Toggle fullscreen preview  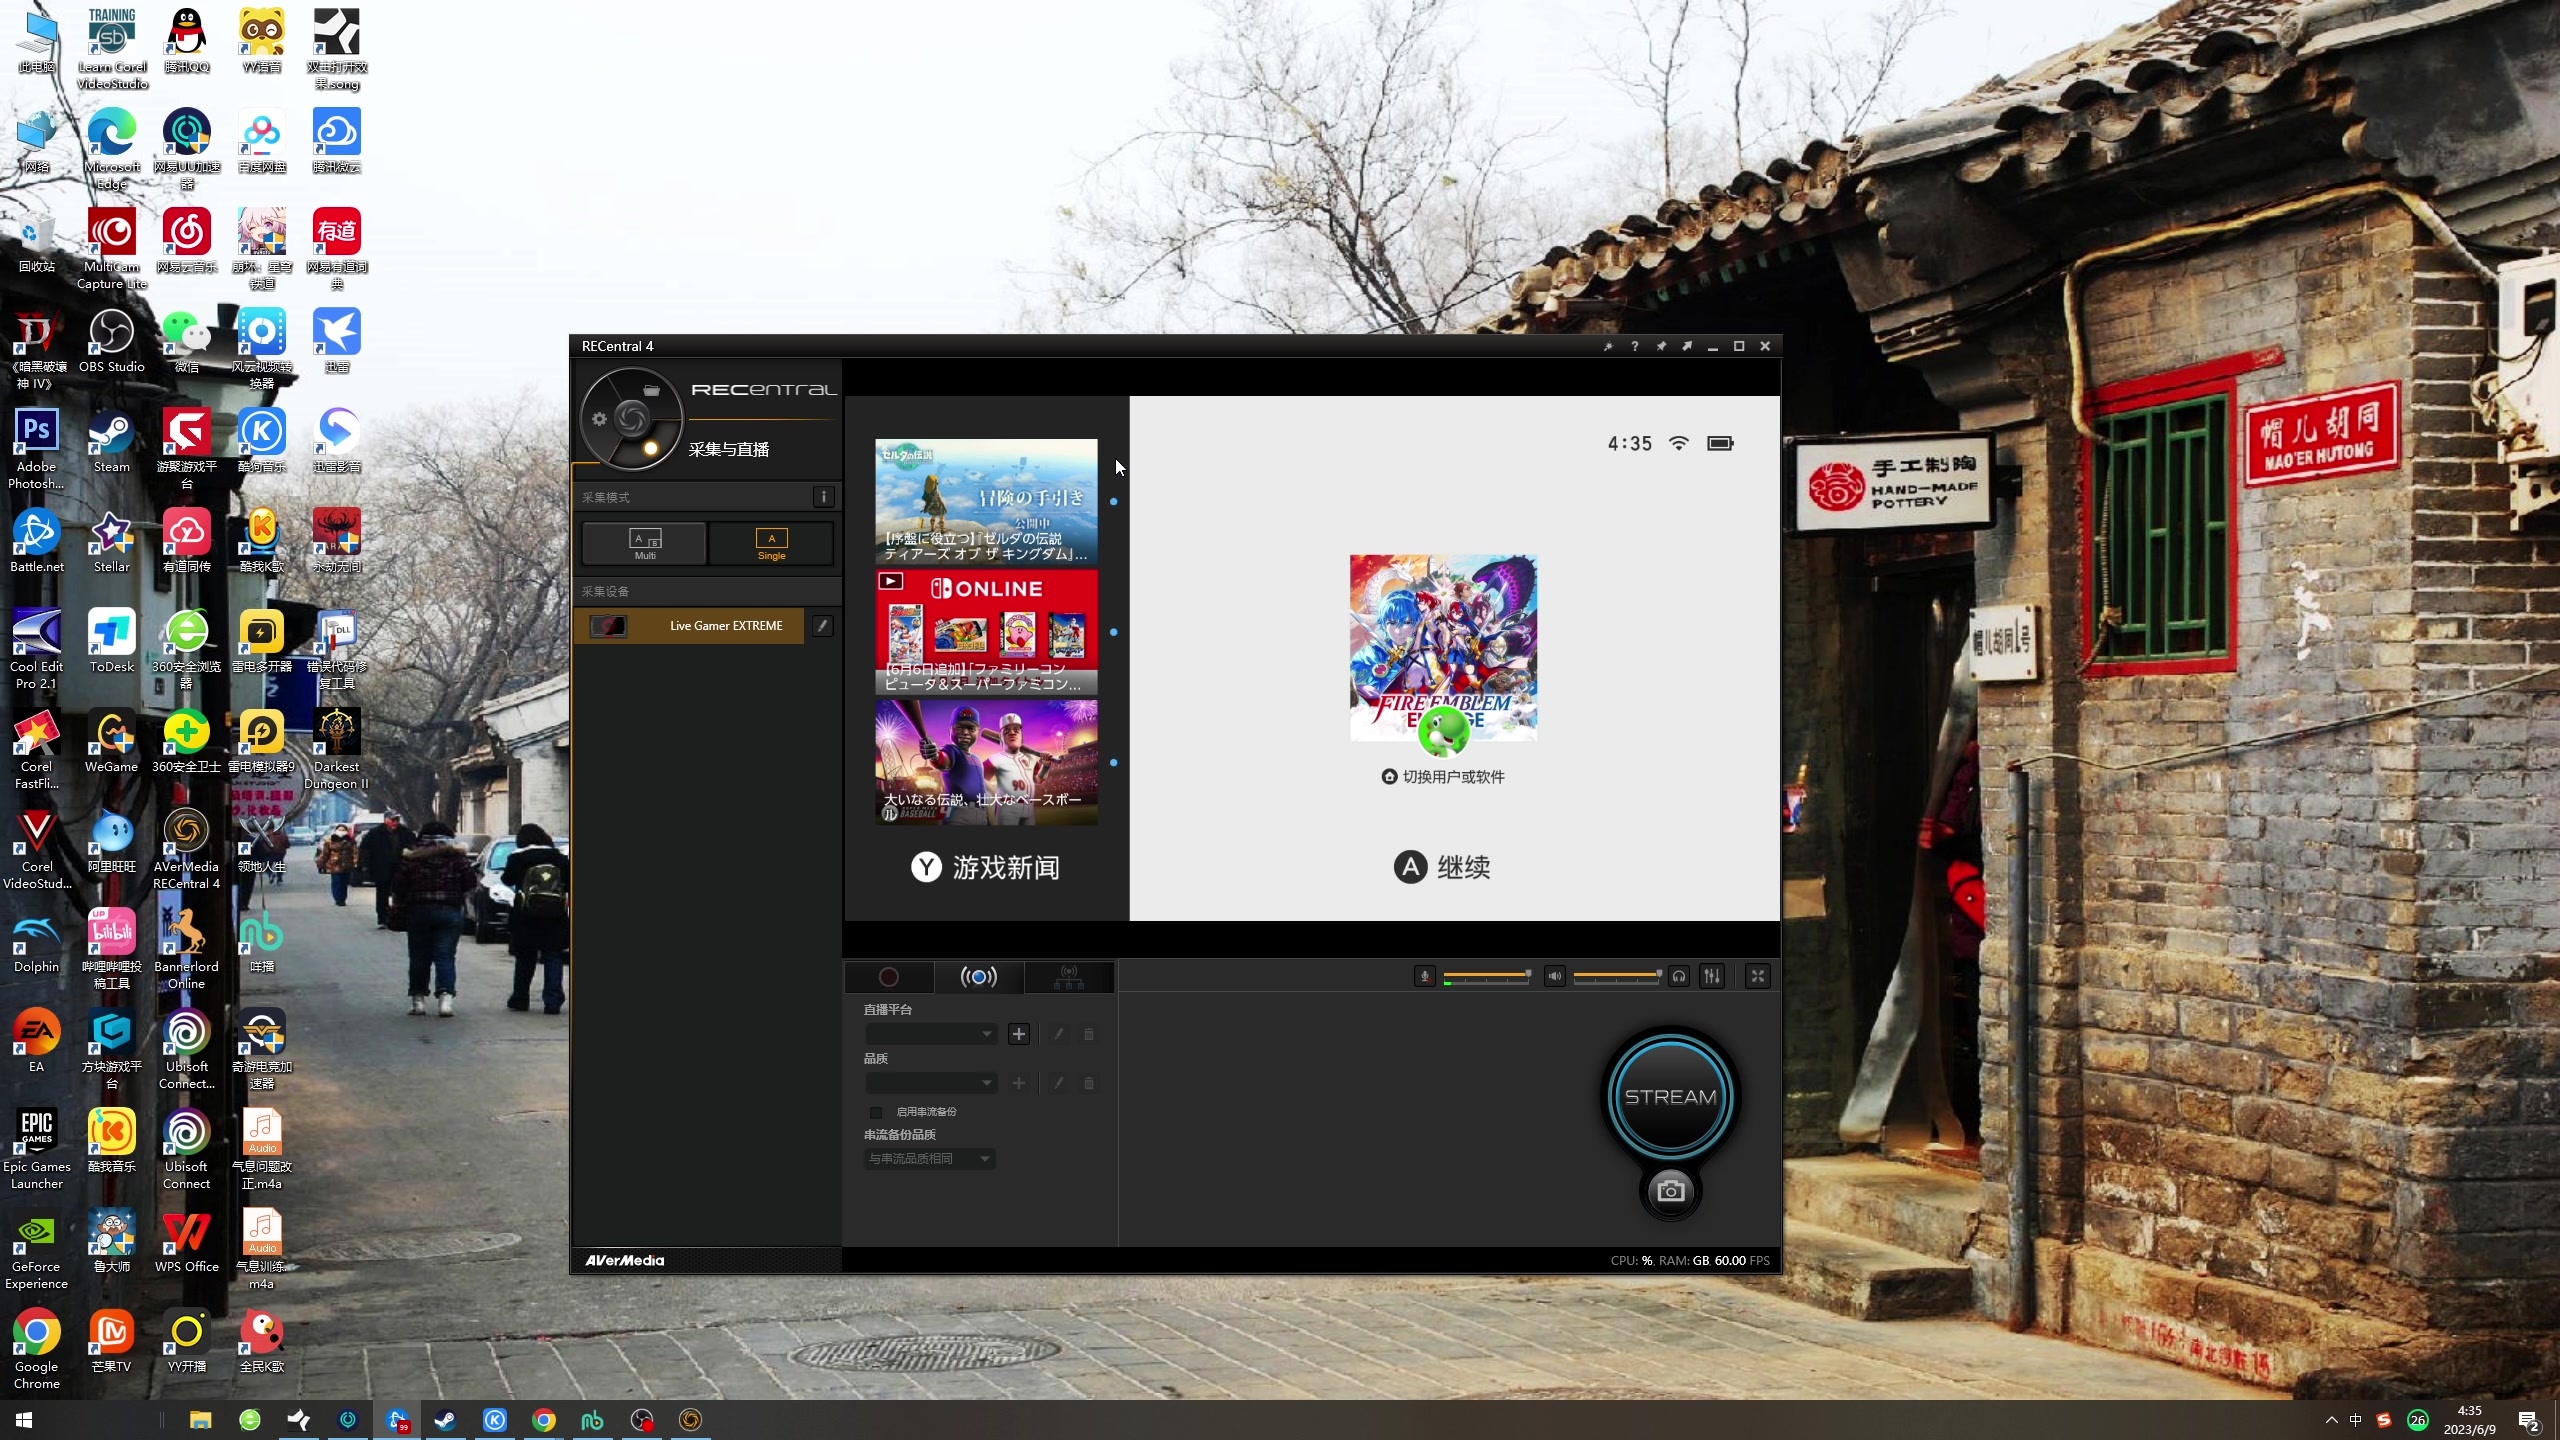[x=1758, y=976]
